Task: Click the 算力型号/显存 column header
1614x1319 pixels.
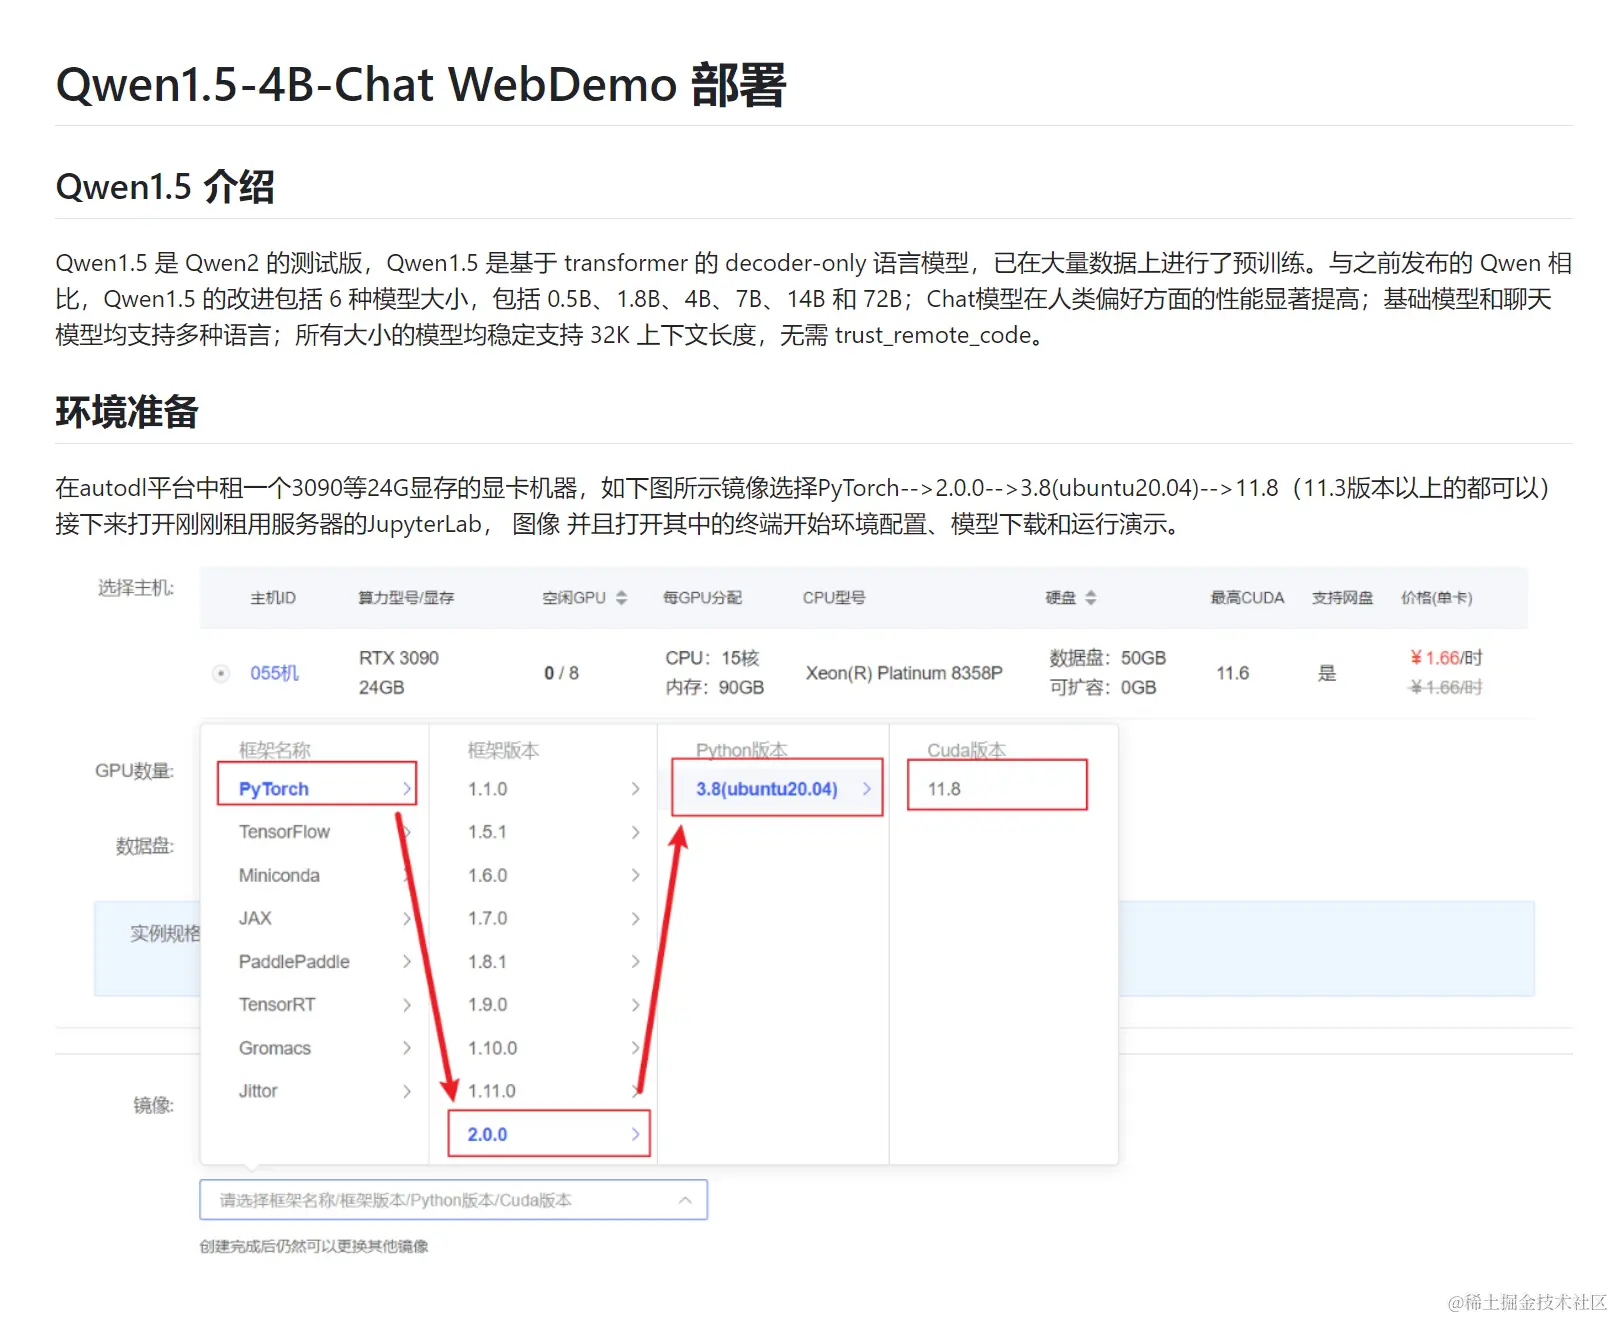Action: [x=406, y=597]
